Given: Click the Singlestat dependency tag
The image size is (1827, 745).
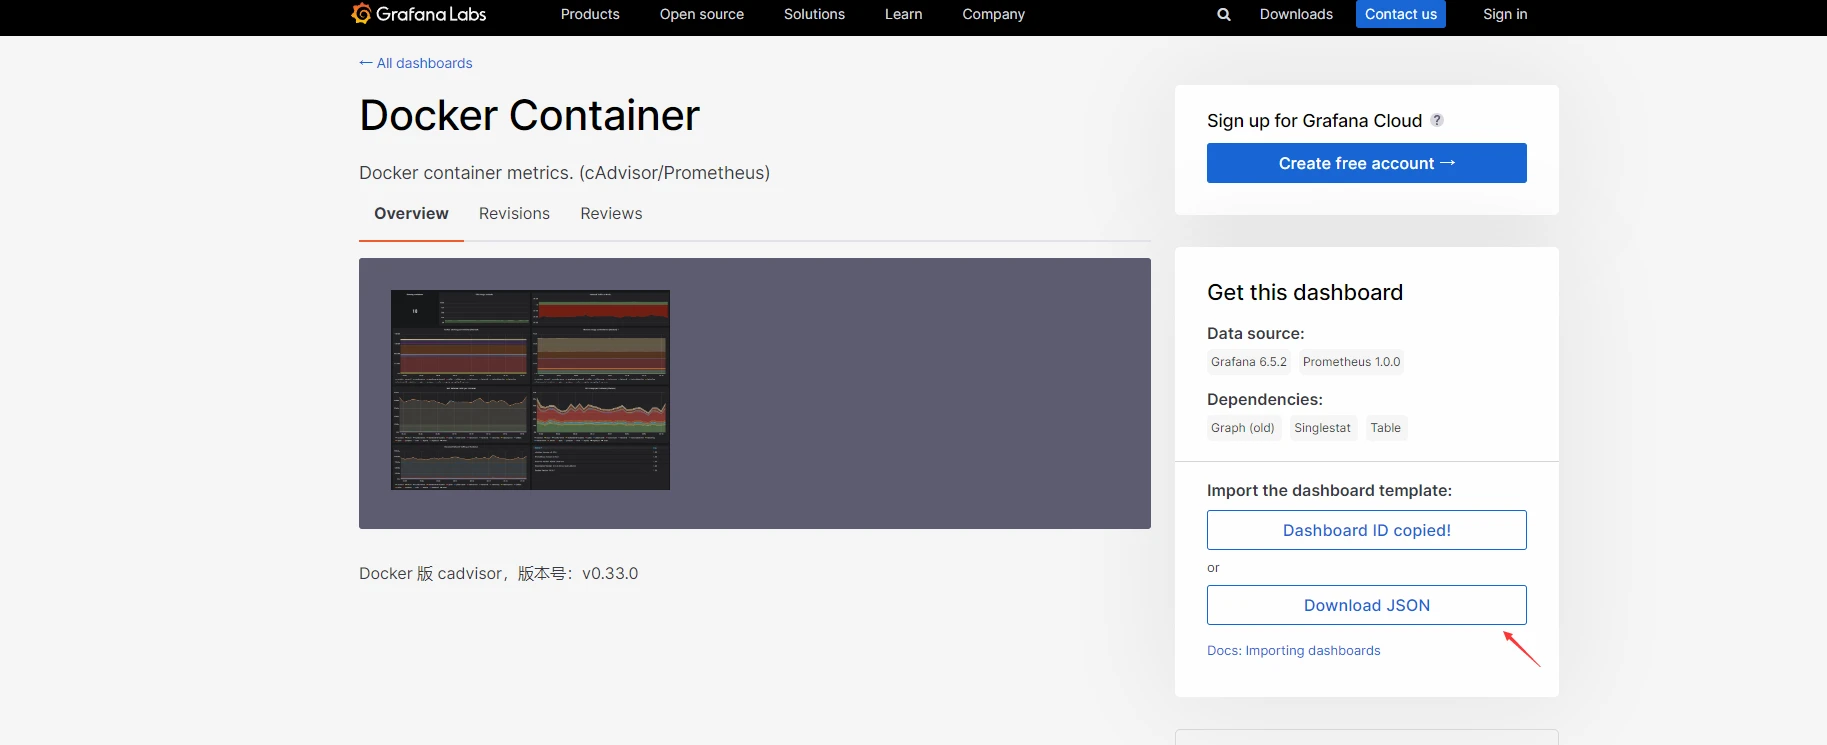Looking at the screenshot, I should click(x=1322, y=428).
